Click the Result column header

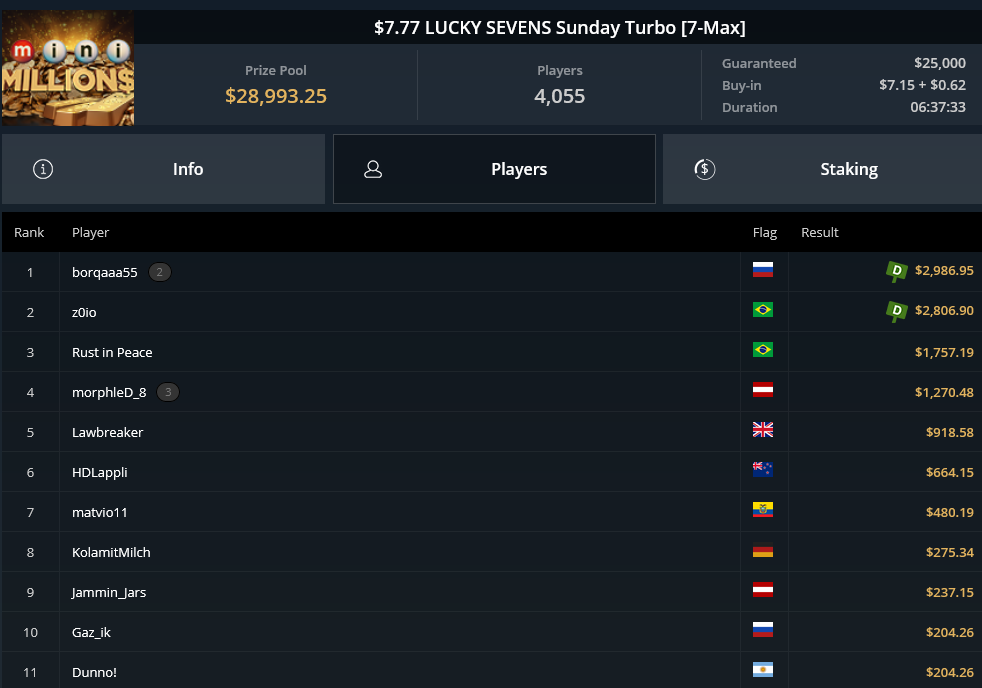819,232
